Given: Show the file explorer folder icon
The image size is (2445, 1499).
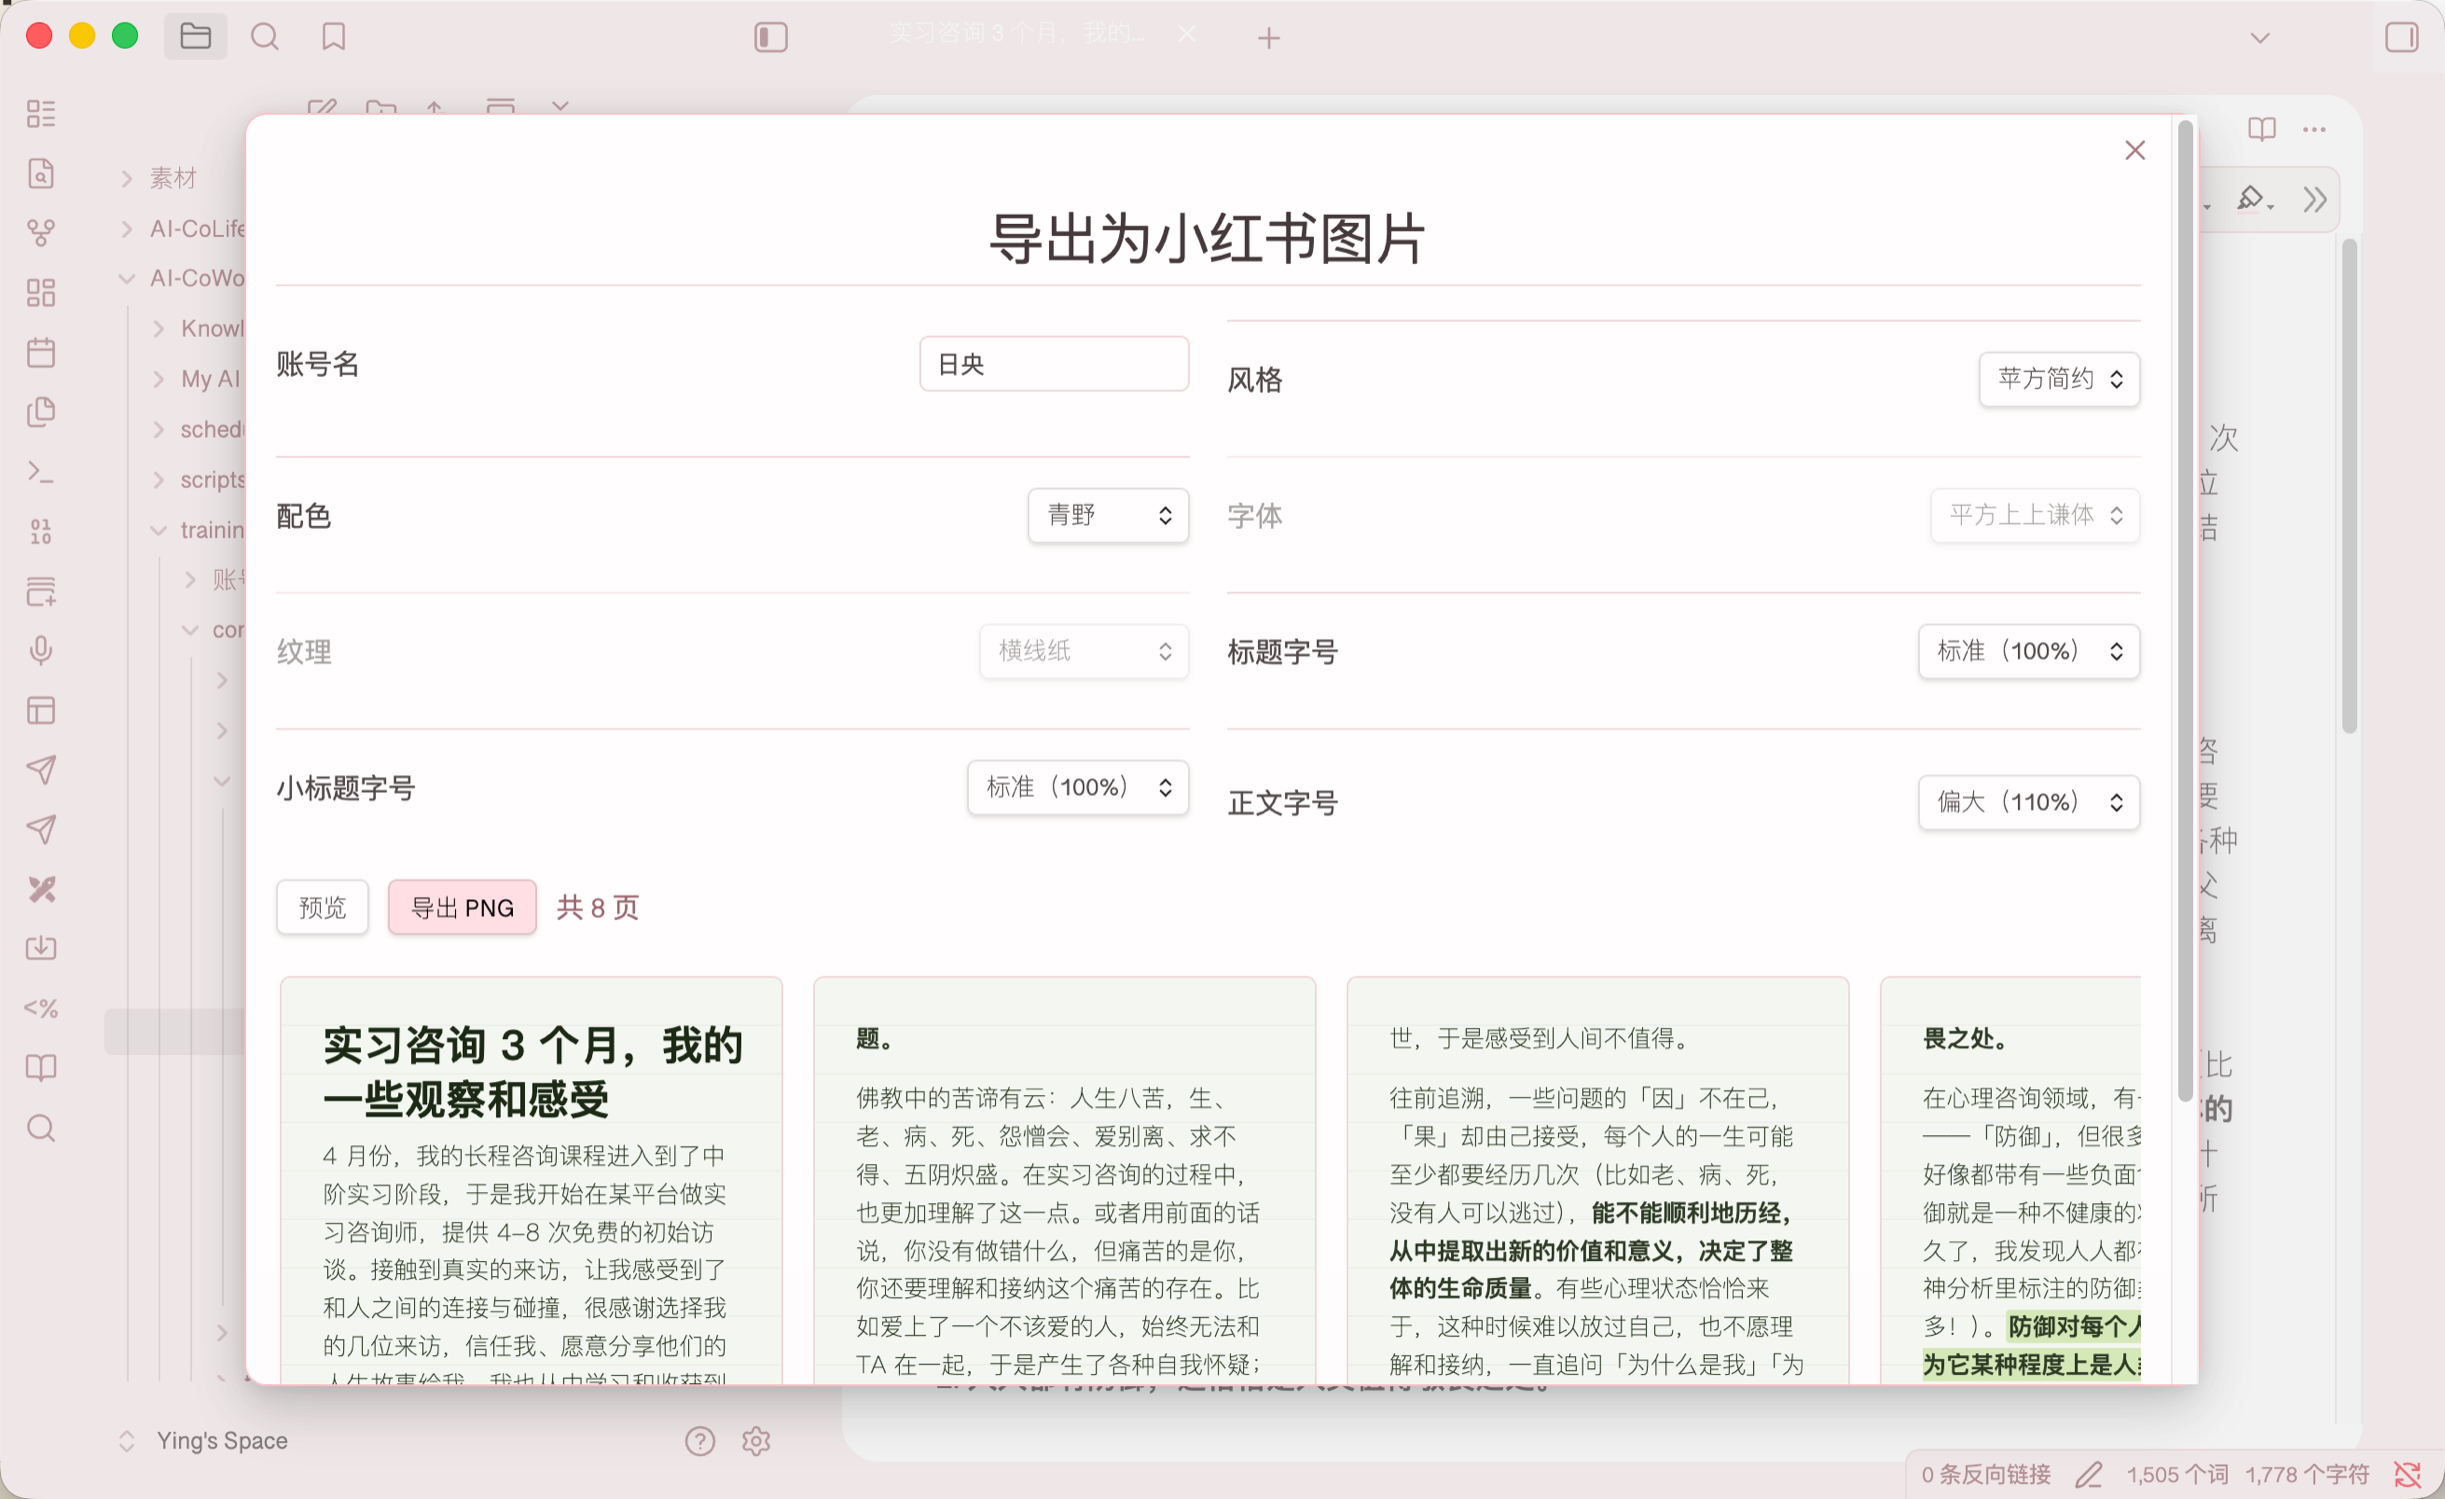Looking at the screenshot, I should 195,37.
